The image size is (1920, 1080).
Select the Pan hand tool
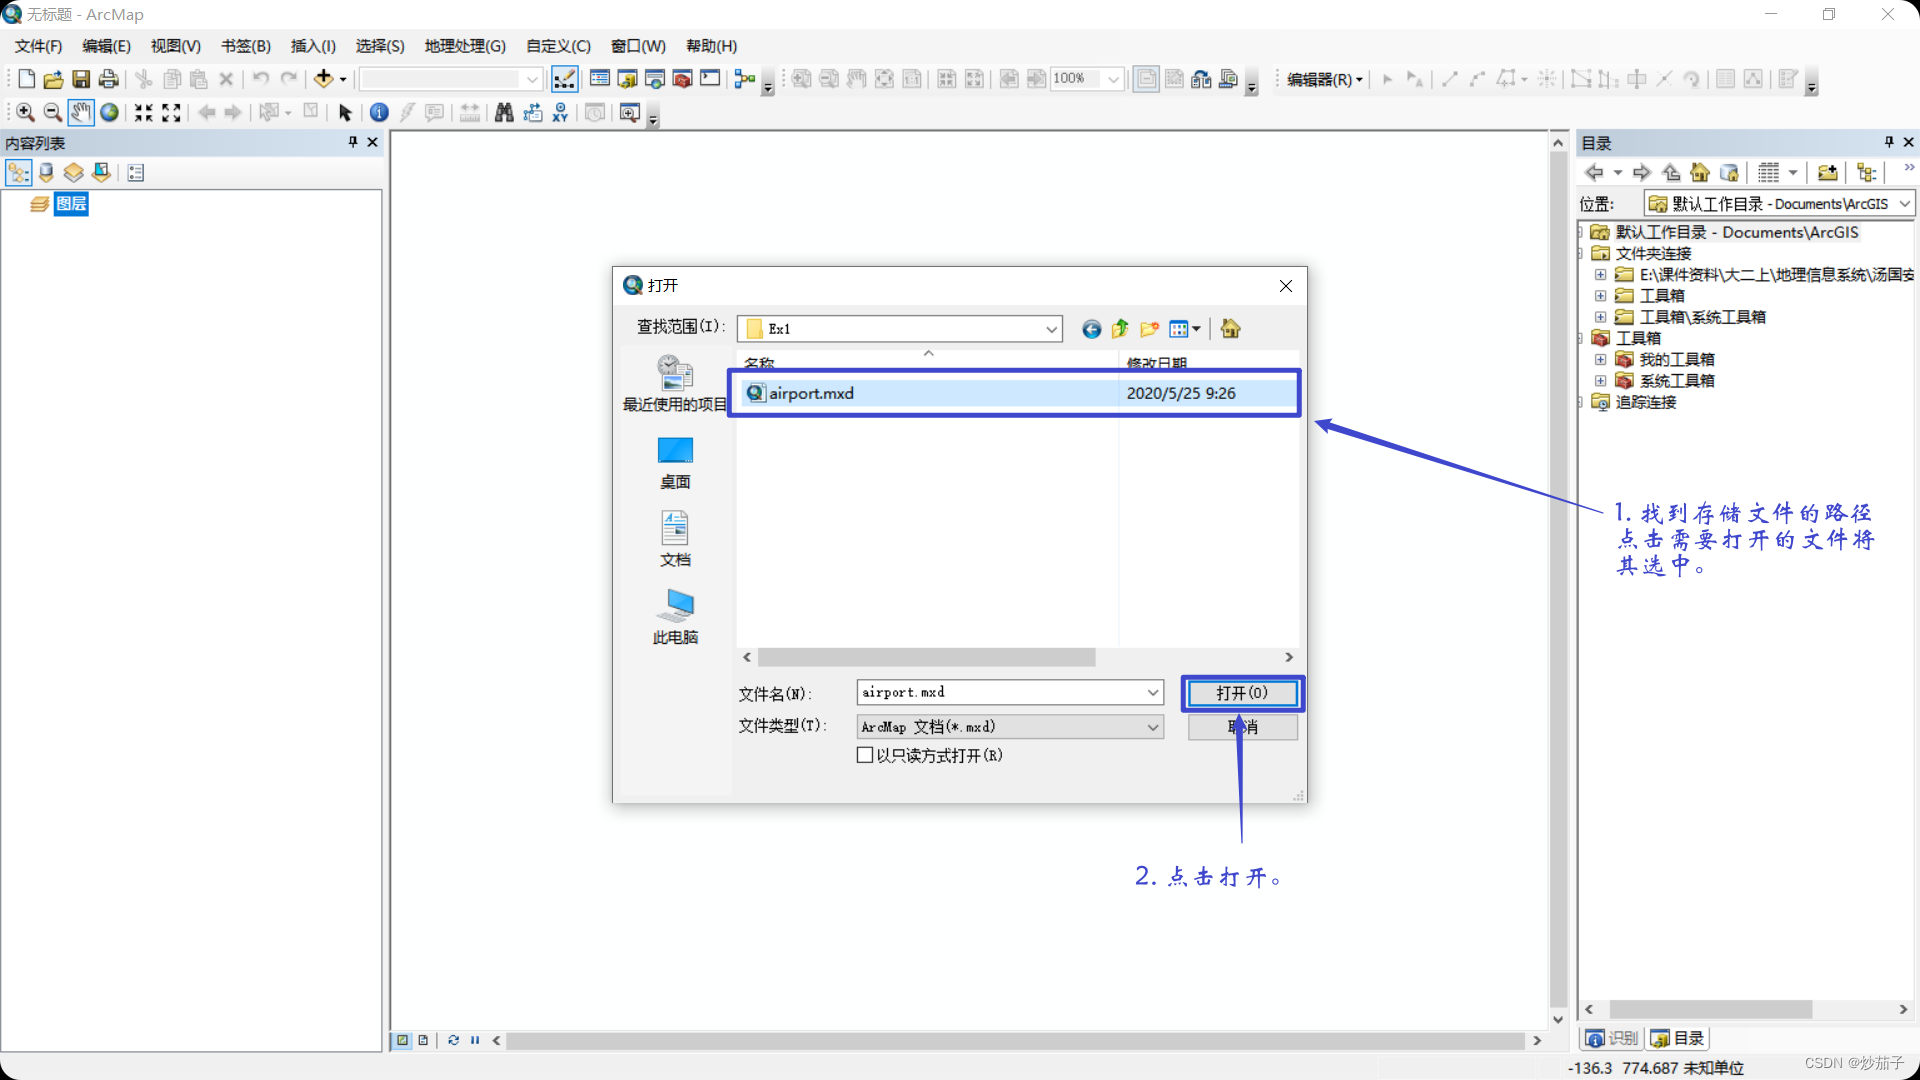pos(81,113)
